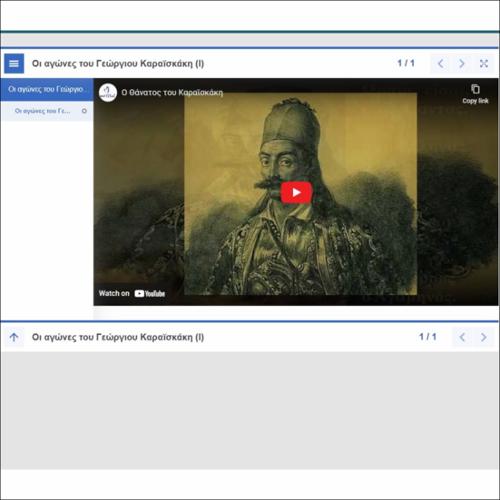The width and height of the screenshot is (500, 500).
Task: Go to previous page in bottom footer
Action: (x=462, y=337)
